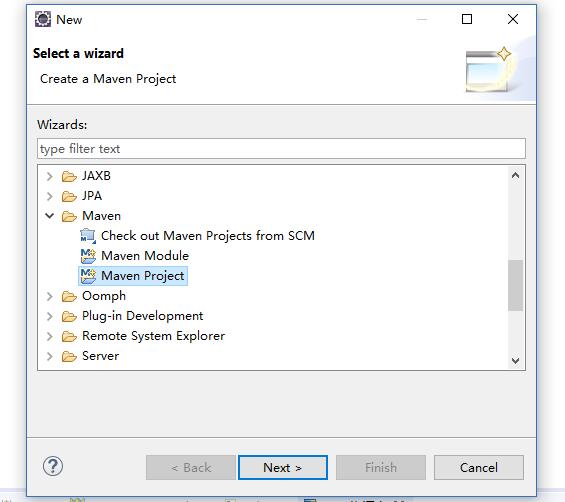
Task: Click the scrollbar down arrow in Wizards list
Action: click(x=516, y=360)
